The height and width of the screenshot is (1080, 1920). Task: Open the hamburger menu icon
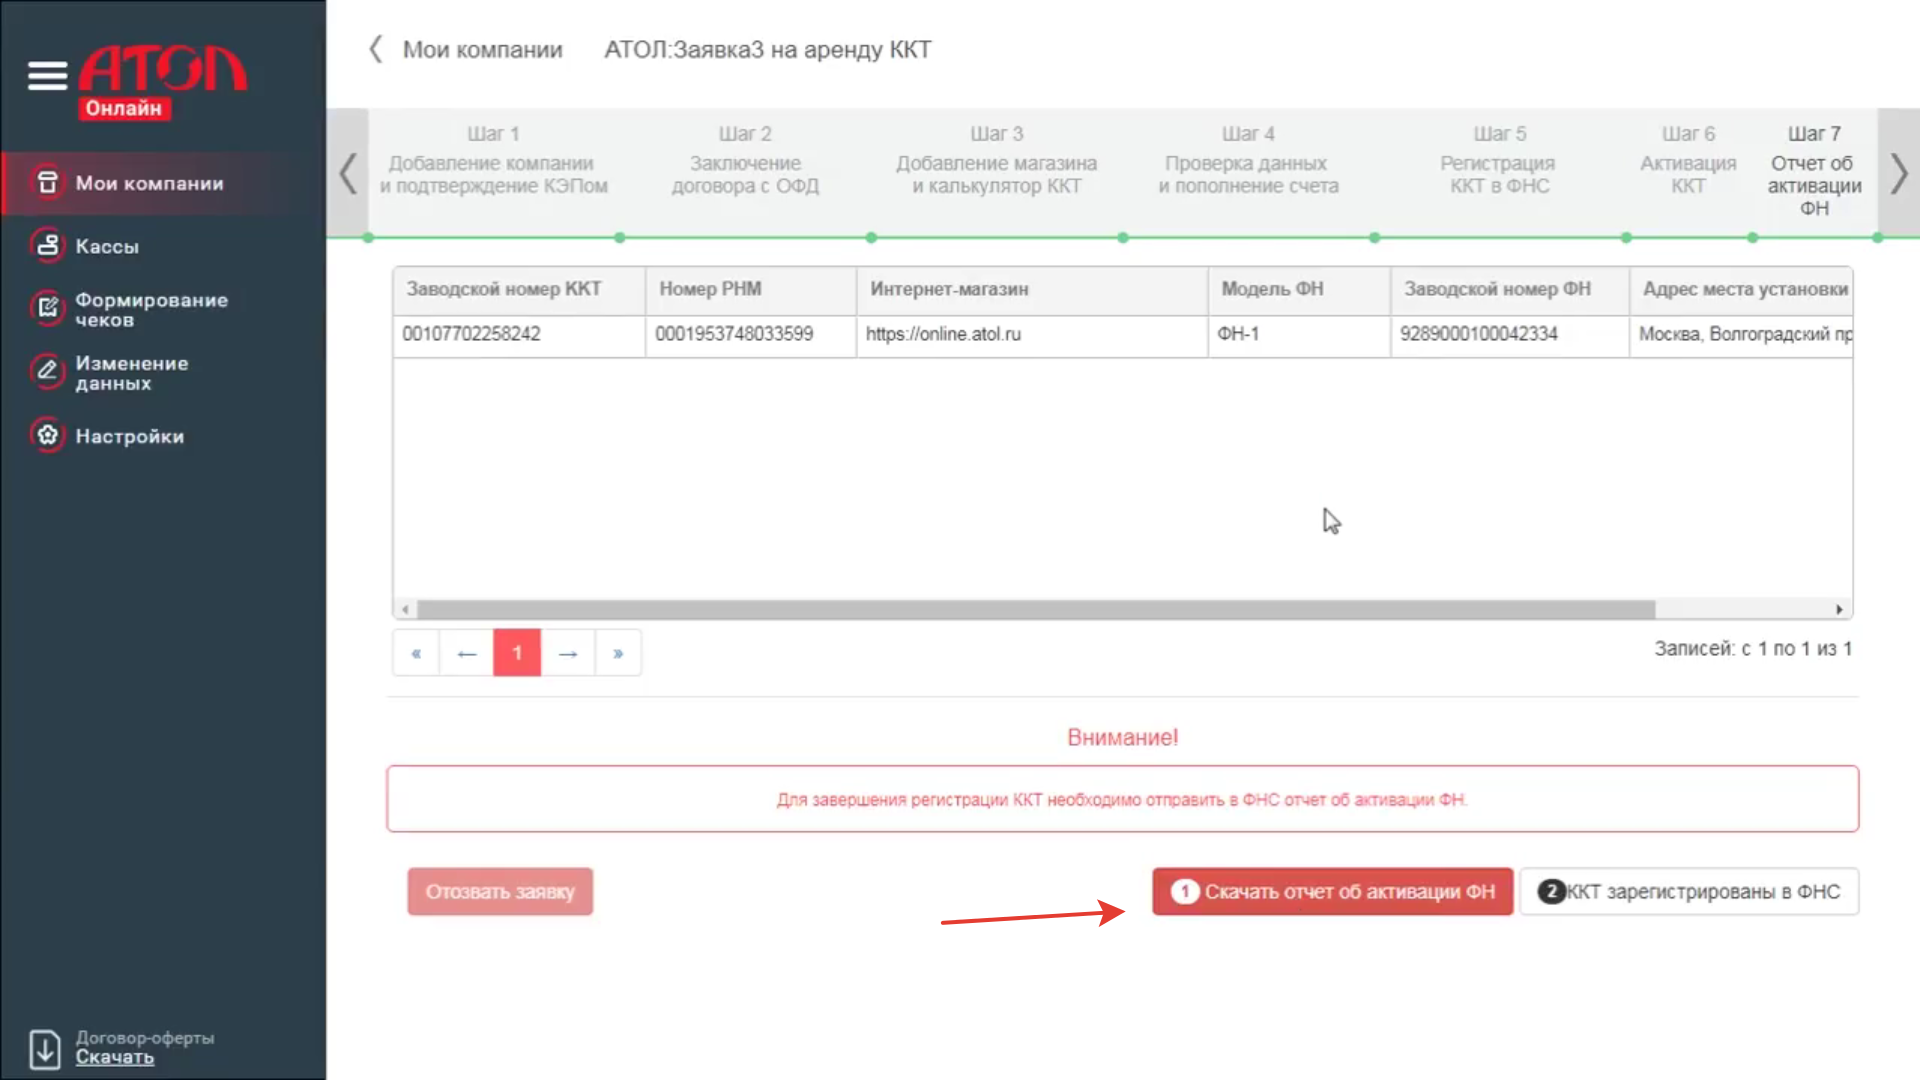(x=47, y=75)
